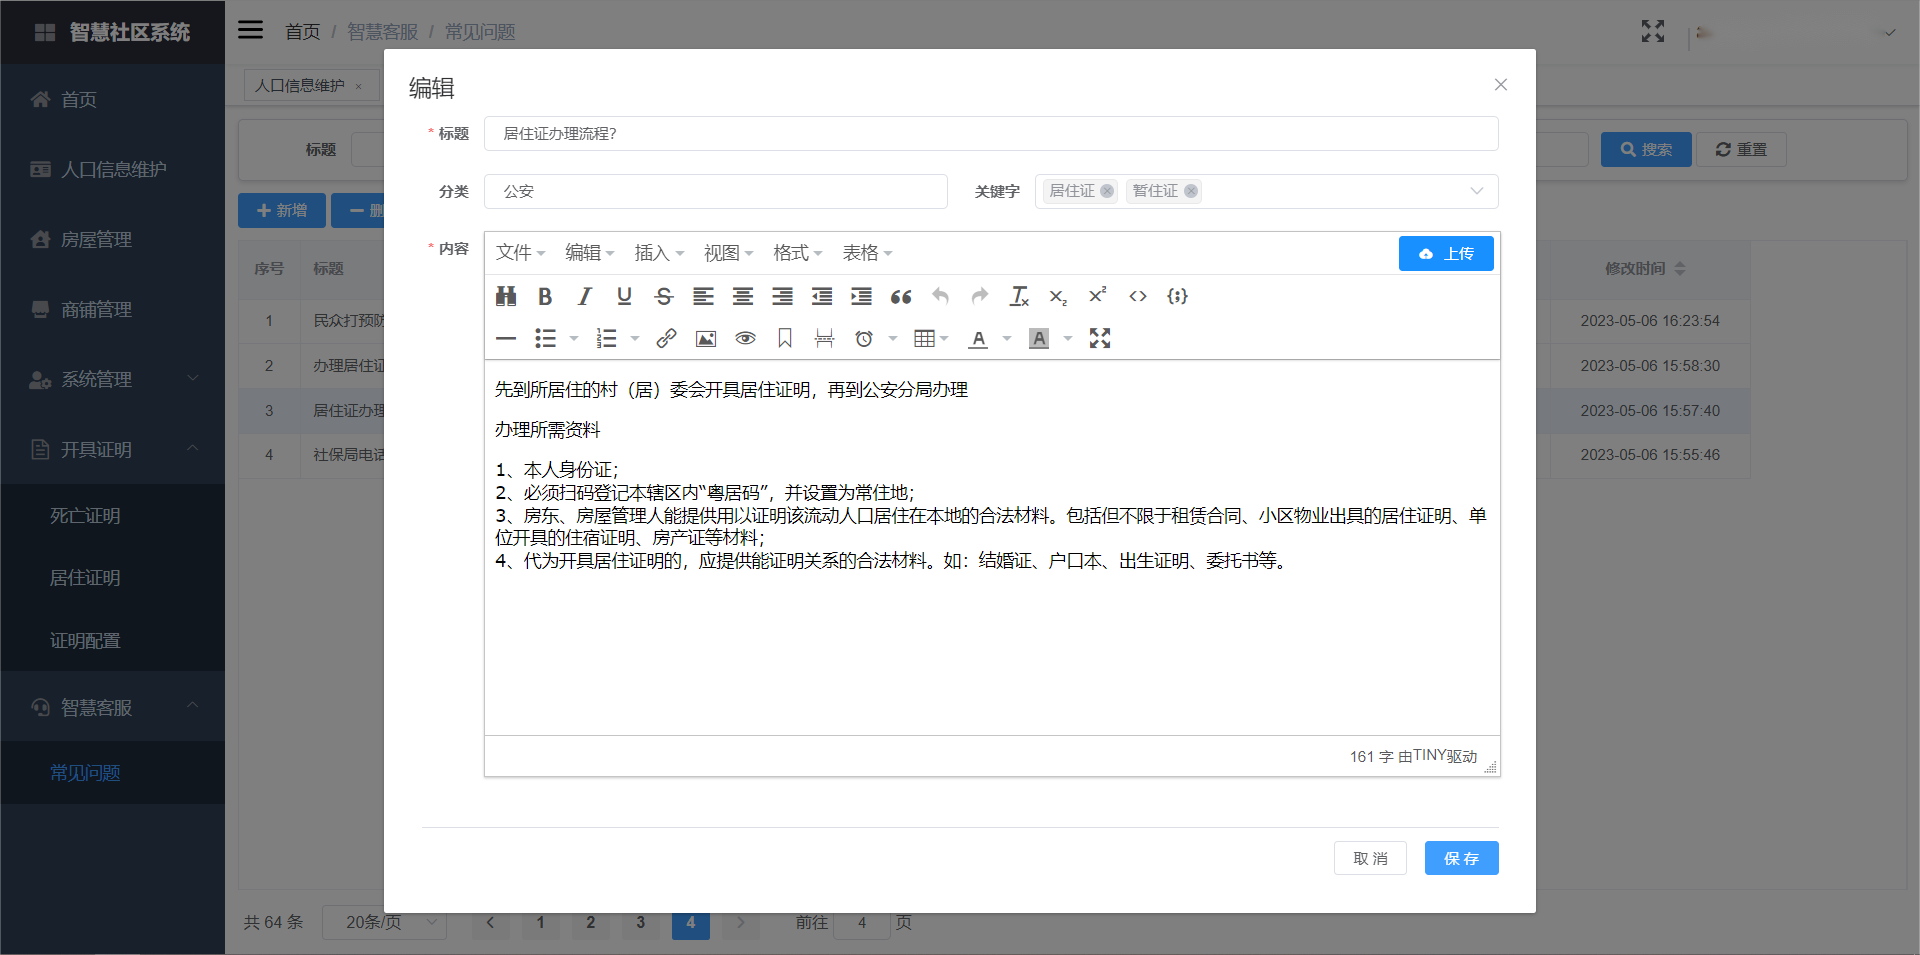Insert numbered list in editor

606,339
